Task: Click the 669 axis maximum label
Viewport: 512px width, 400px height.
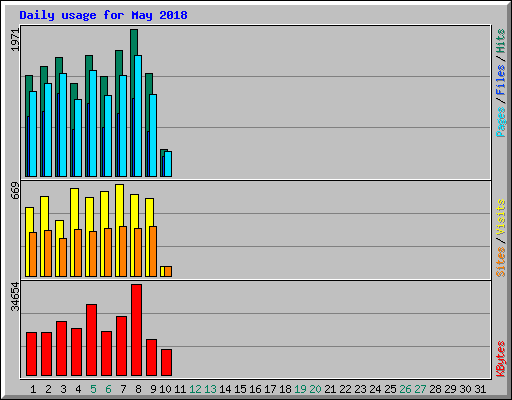Action: pos(15,191)
